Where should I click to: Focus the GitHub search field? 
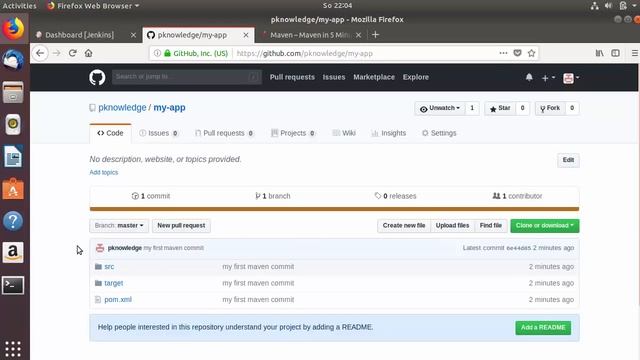pos(187,77)
